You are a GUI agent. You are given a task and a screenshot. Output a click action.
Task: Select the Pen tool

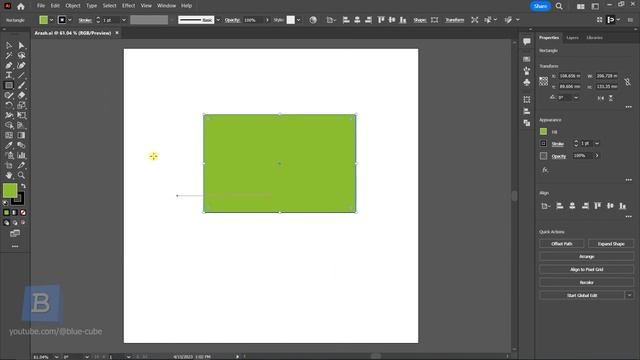pyautogui.click(x=9, y=65)
